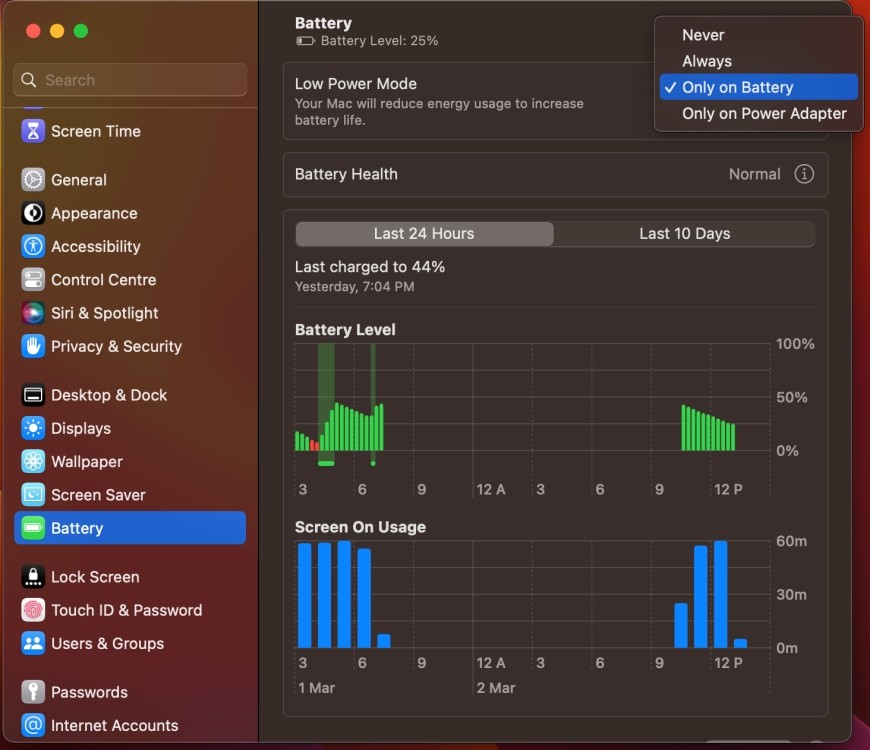Click the Users & Groups icon
The width and height of the screenshot is (870, 750).
click(33, 643)
